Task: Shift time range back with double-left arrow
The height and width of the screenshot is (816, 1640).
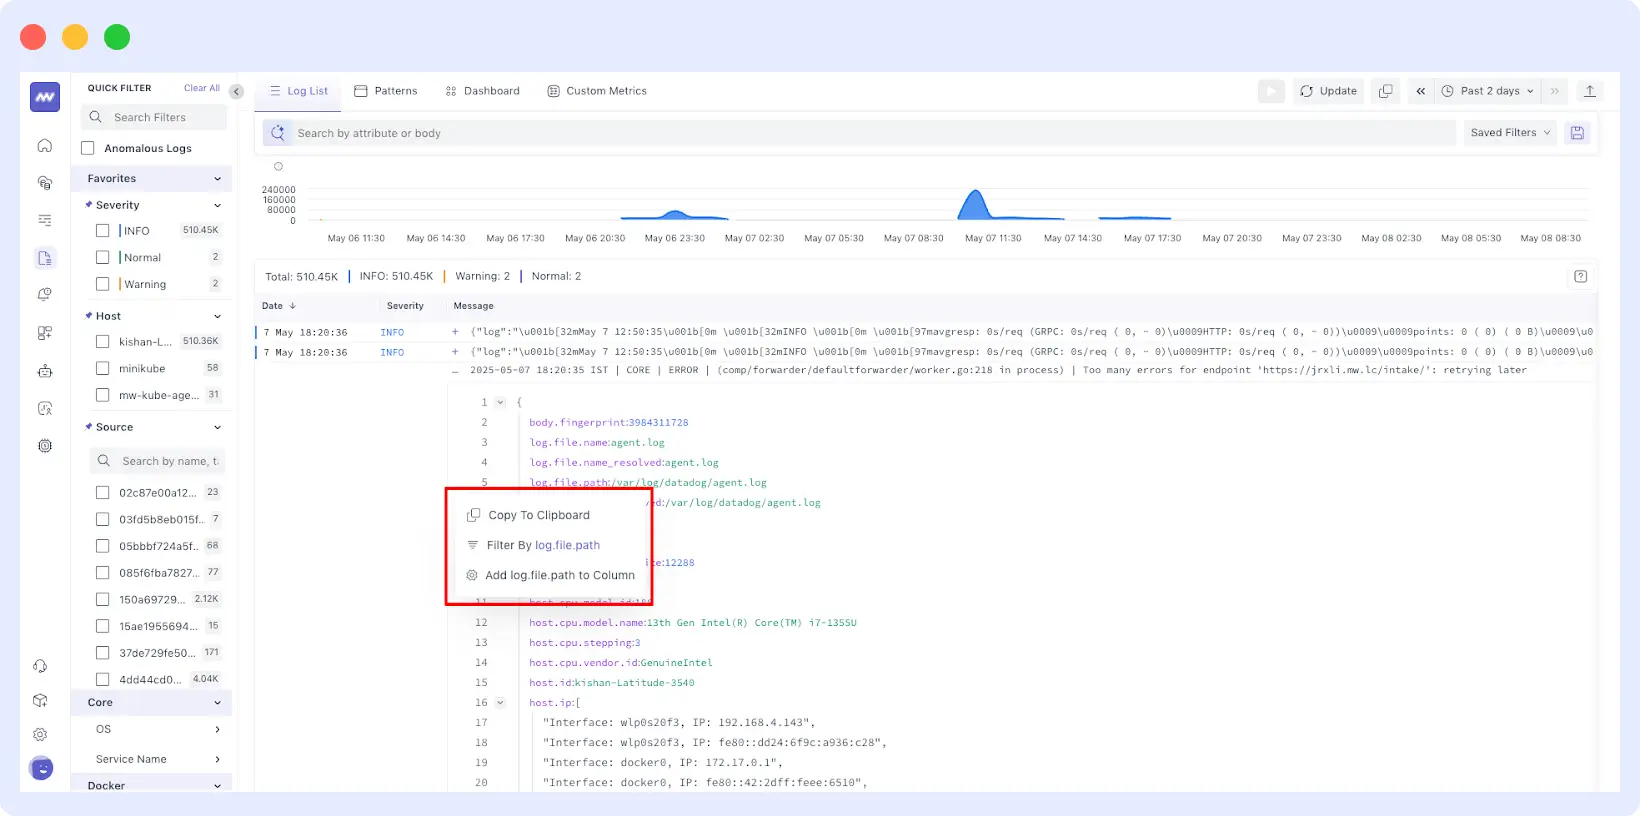Action: pyautogui.click(x=1420, y=91)
